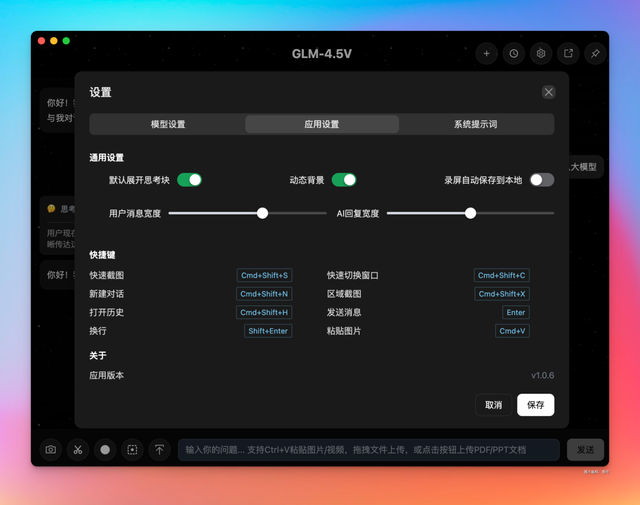640x505 pixels.
Task: Click the plus icon to start new chat
Action: coord(487,53)
